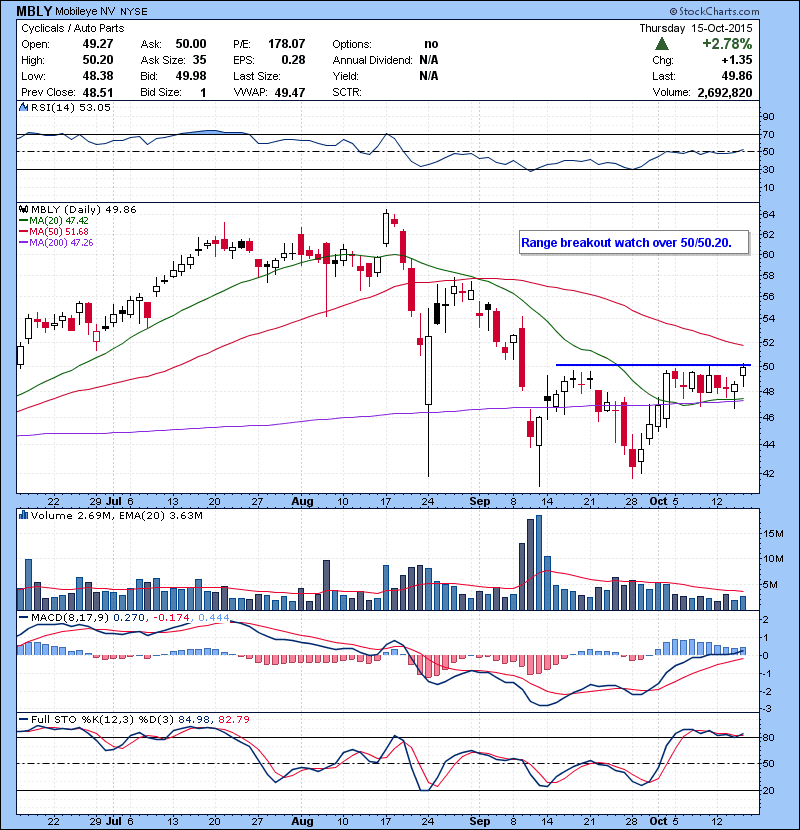Click the MBLY ticker symbol title
800x830 pixels.
[34, 11]
